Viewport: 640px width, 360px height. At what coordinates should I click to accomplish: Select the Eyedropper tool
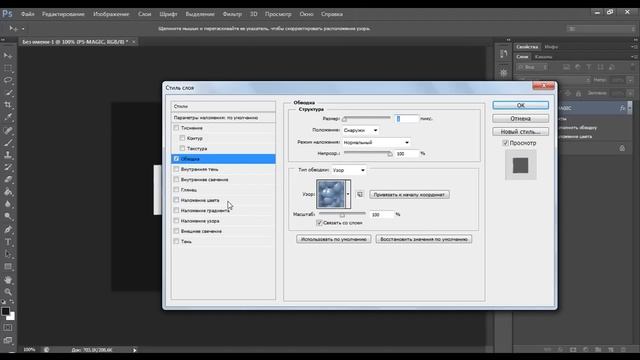tap(8, 118)
